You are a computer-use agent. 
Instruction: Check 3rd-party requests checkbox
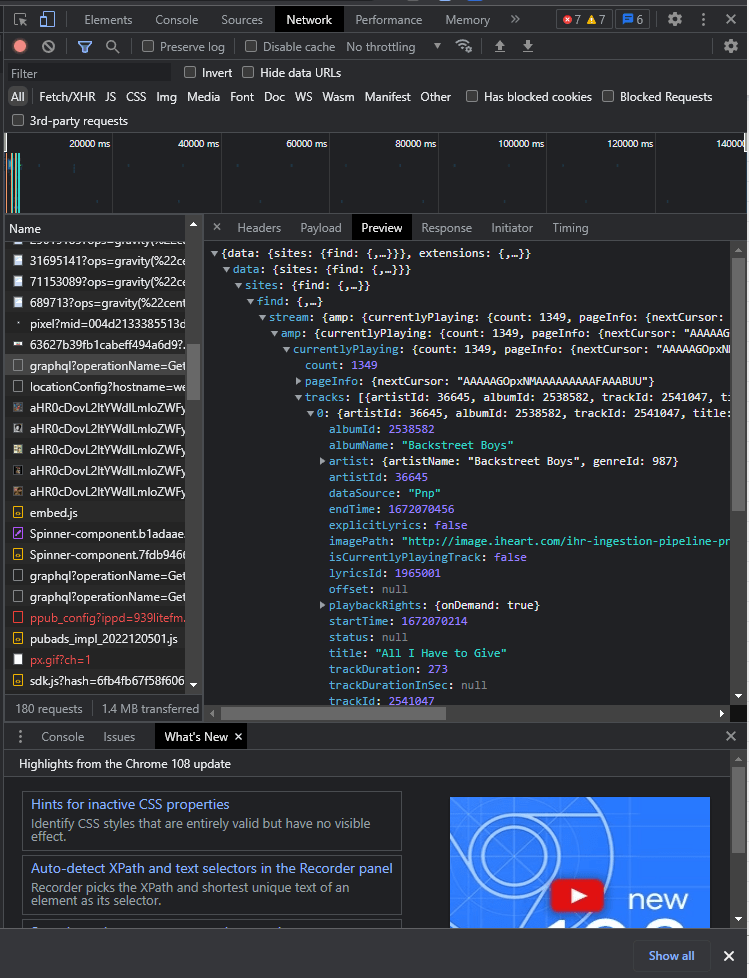(x=18, y=120)
